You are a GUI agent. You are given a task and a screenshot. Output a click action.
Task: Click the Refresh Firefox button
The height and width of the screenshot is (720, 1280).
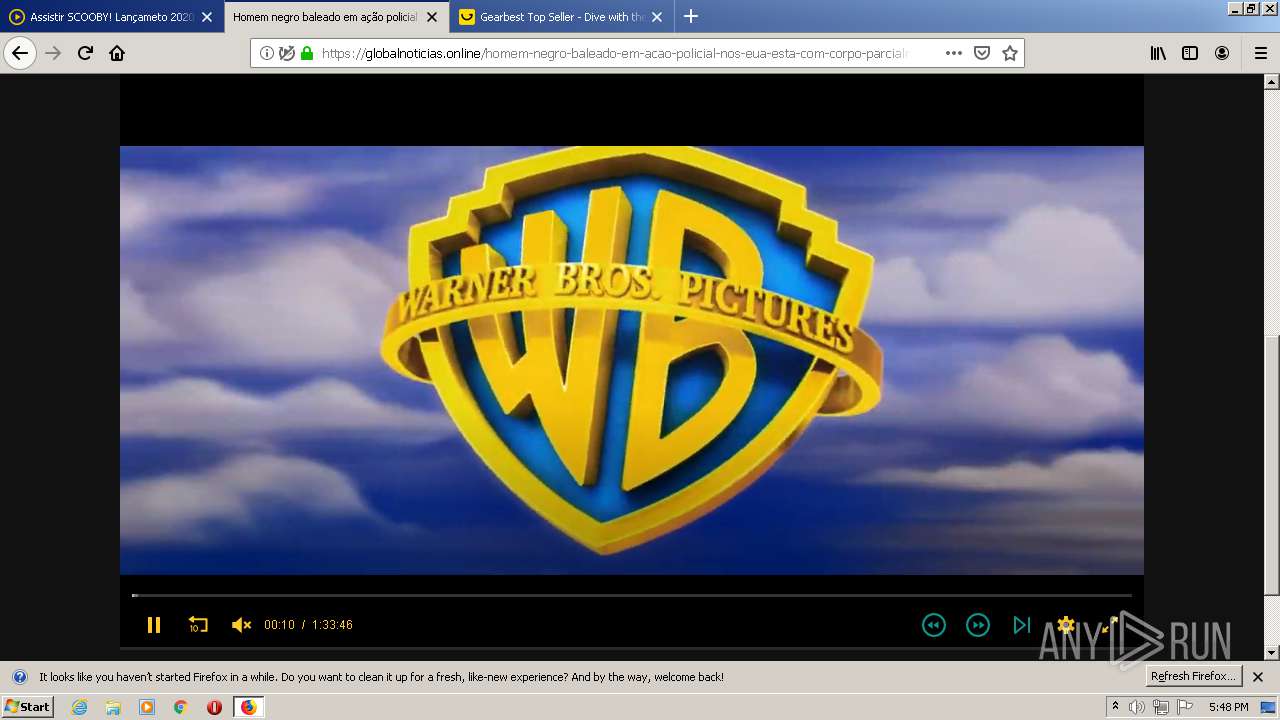(x=1194, y=677)
